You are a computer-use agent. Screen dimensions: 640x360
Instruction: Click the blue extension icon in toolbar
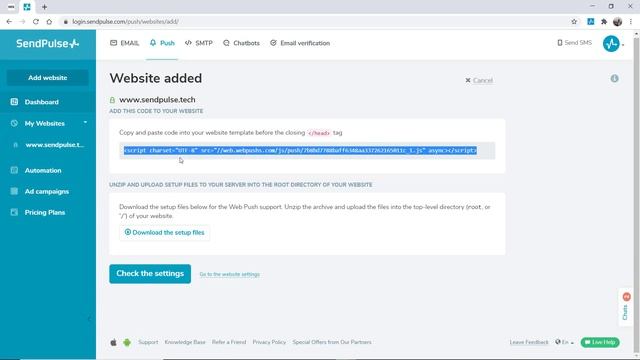tap(591, 22)
